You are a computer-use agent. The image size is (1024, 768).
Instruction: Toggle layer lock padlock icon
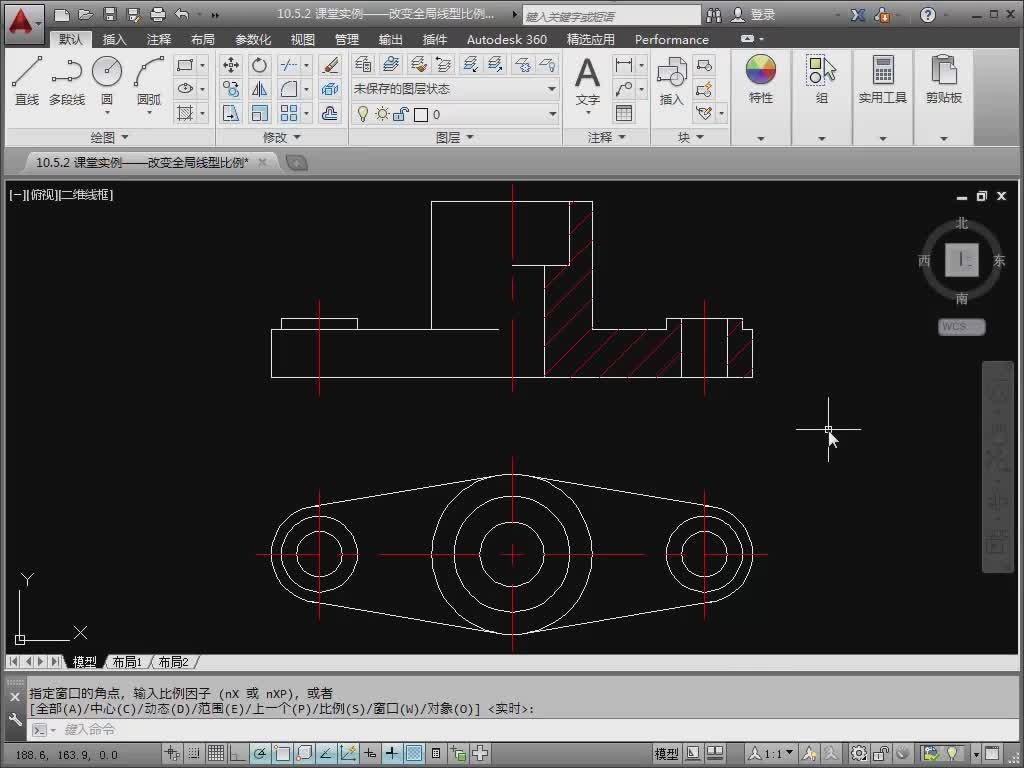point(401,114)
